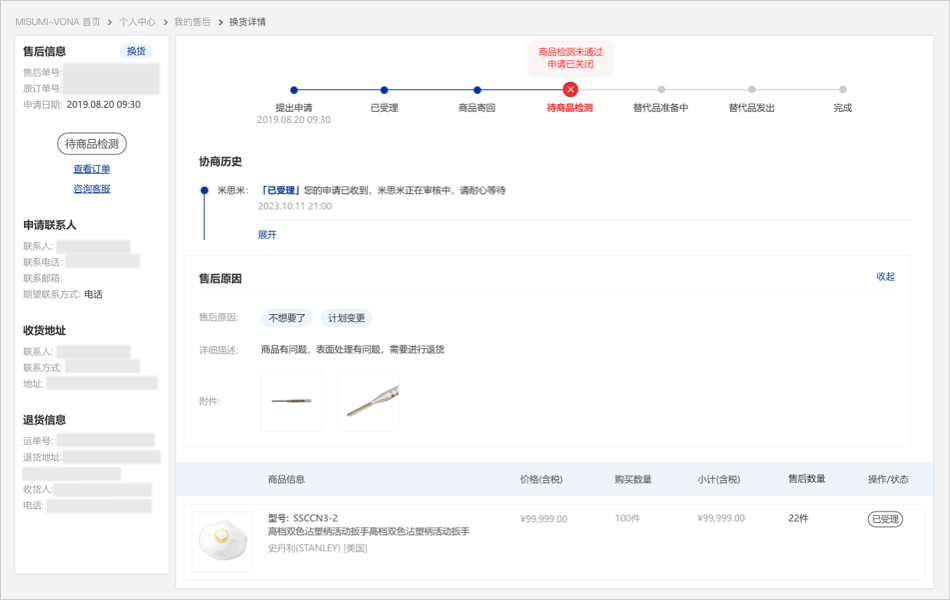Click the red failed-inspection step icon
The height and width of the screenshot is (600, 950).
pyautogui.click(x=570, y=90)
